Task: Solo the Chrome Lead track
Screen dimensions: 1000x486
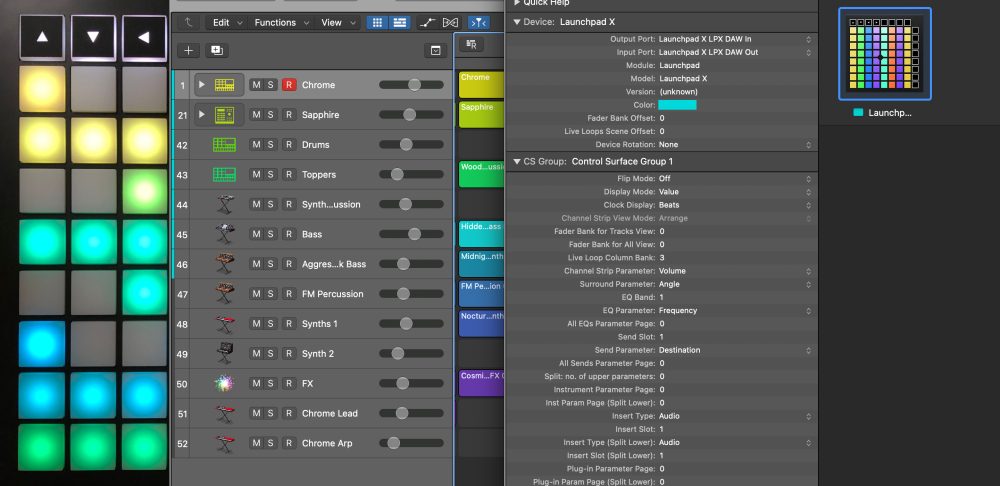Action: [270, 413]
